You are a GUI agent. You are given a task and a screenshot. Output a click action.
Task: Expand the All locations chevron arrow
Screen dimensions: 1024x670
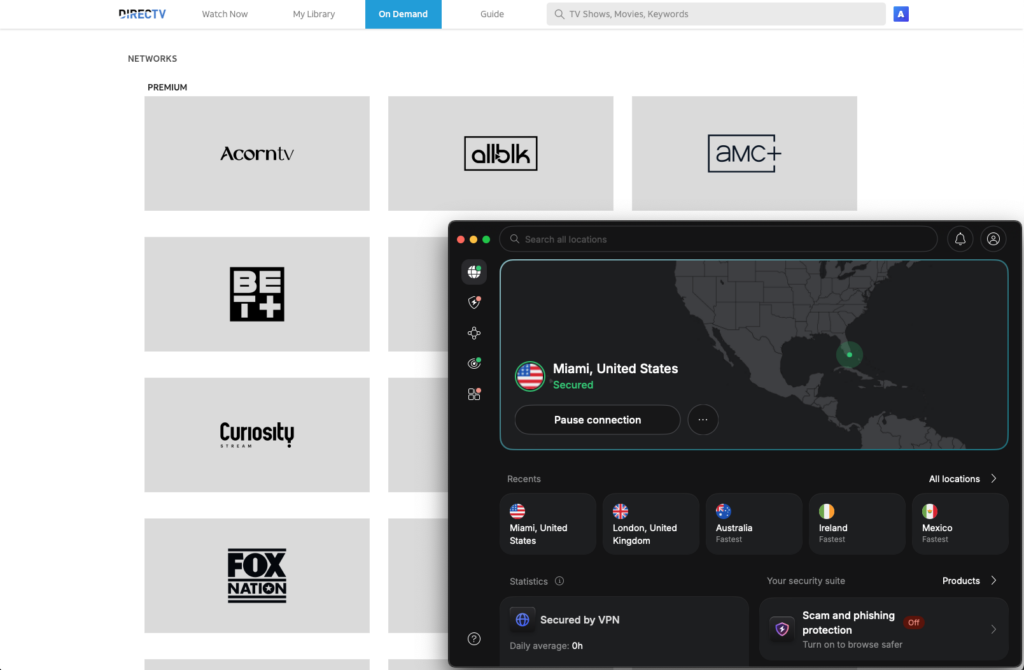point(993,479)
